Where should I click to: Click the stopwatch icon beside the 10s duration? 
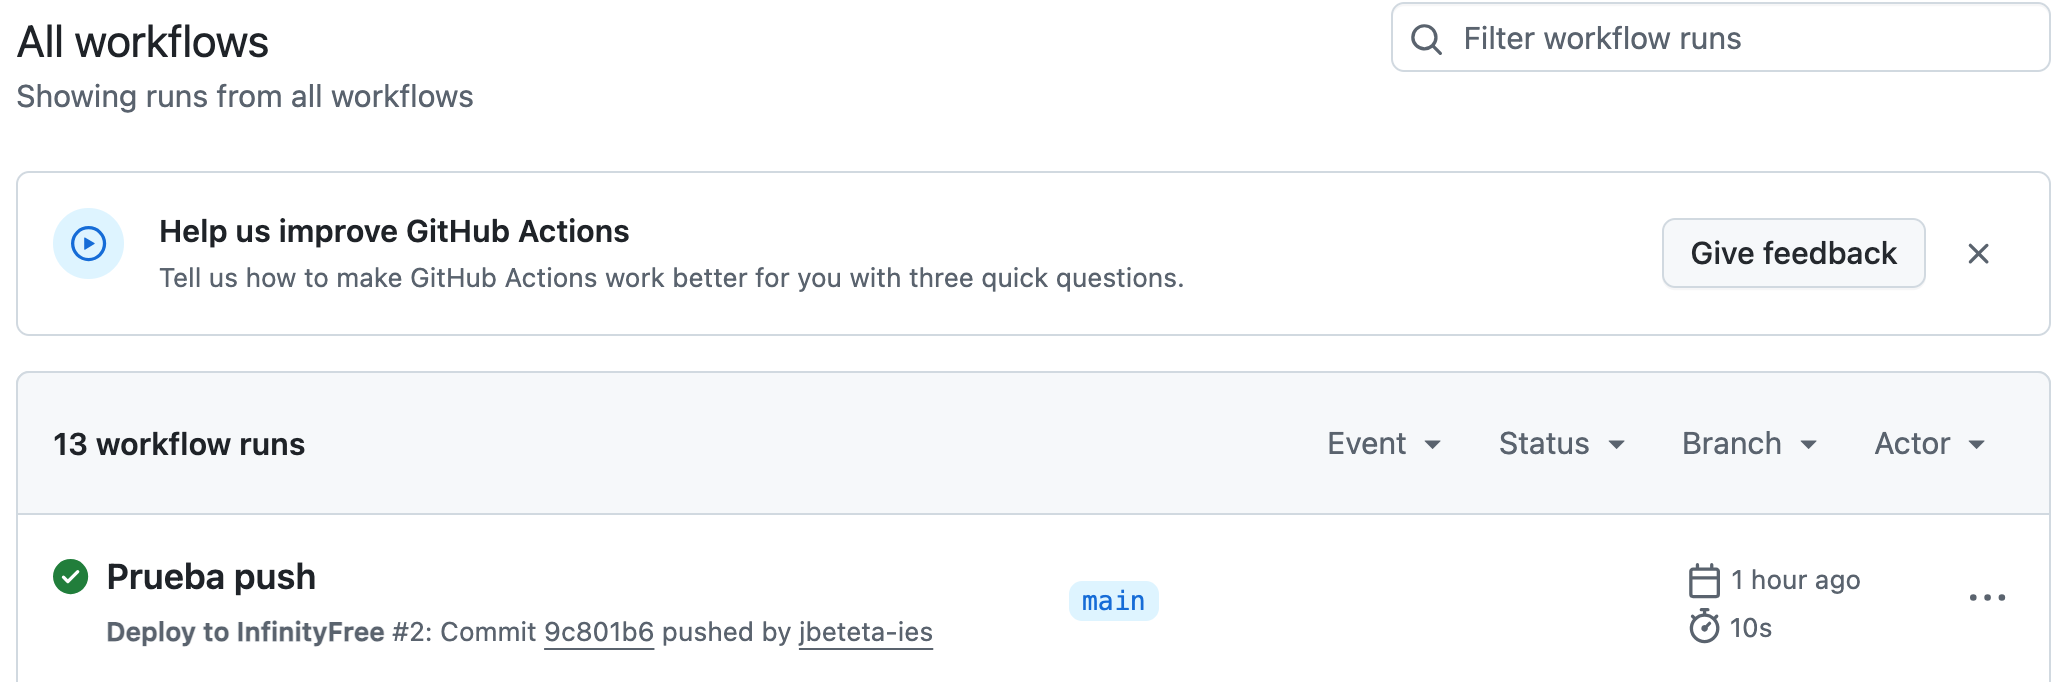(x=1705, y=628)
